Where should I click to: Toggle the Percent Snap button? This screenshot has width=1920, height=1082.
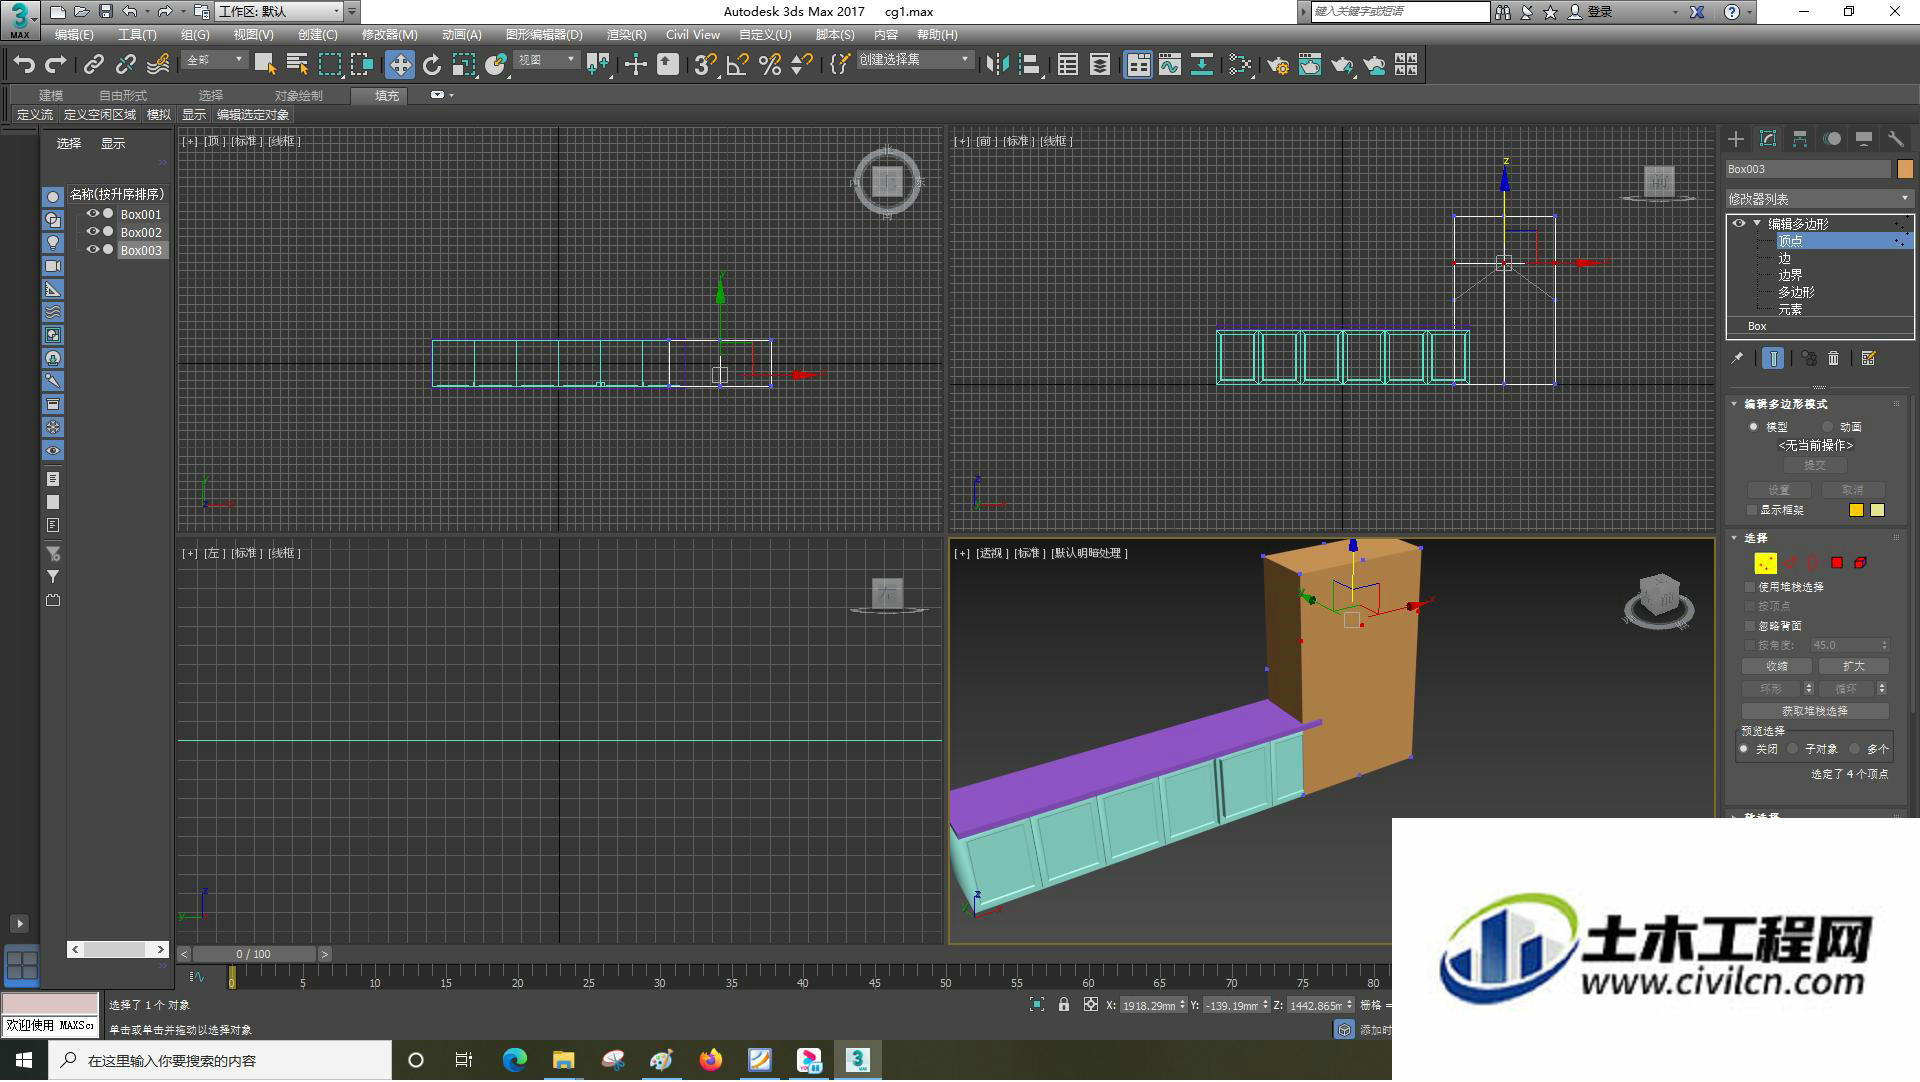click(x=770, y=65)
